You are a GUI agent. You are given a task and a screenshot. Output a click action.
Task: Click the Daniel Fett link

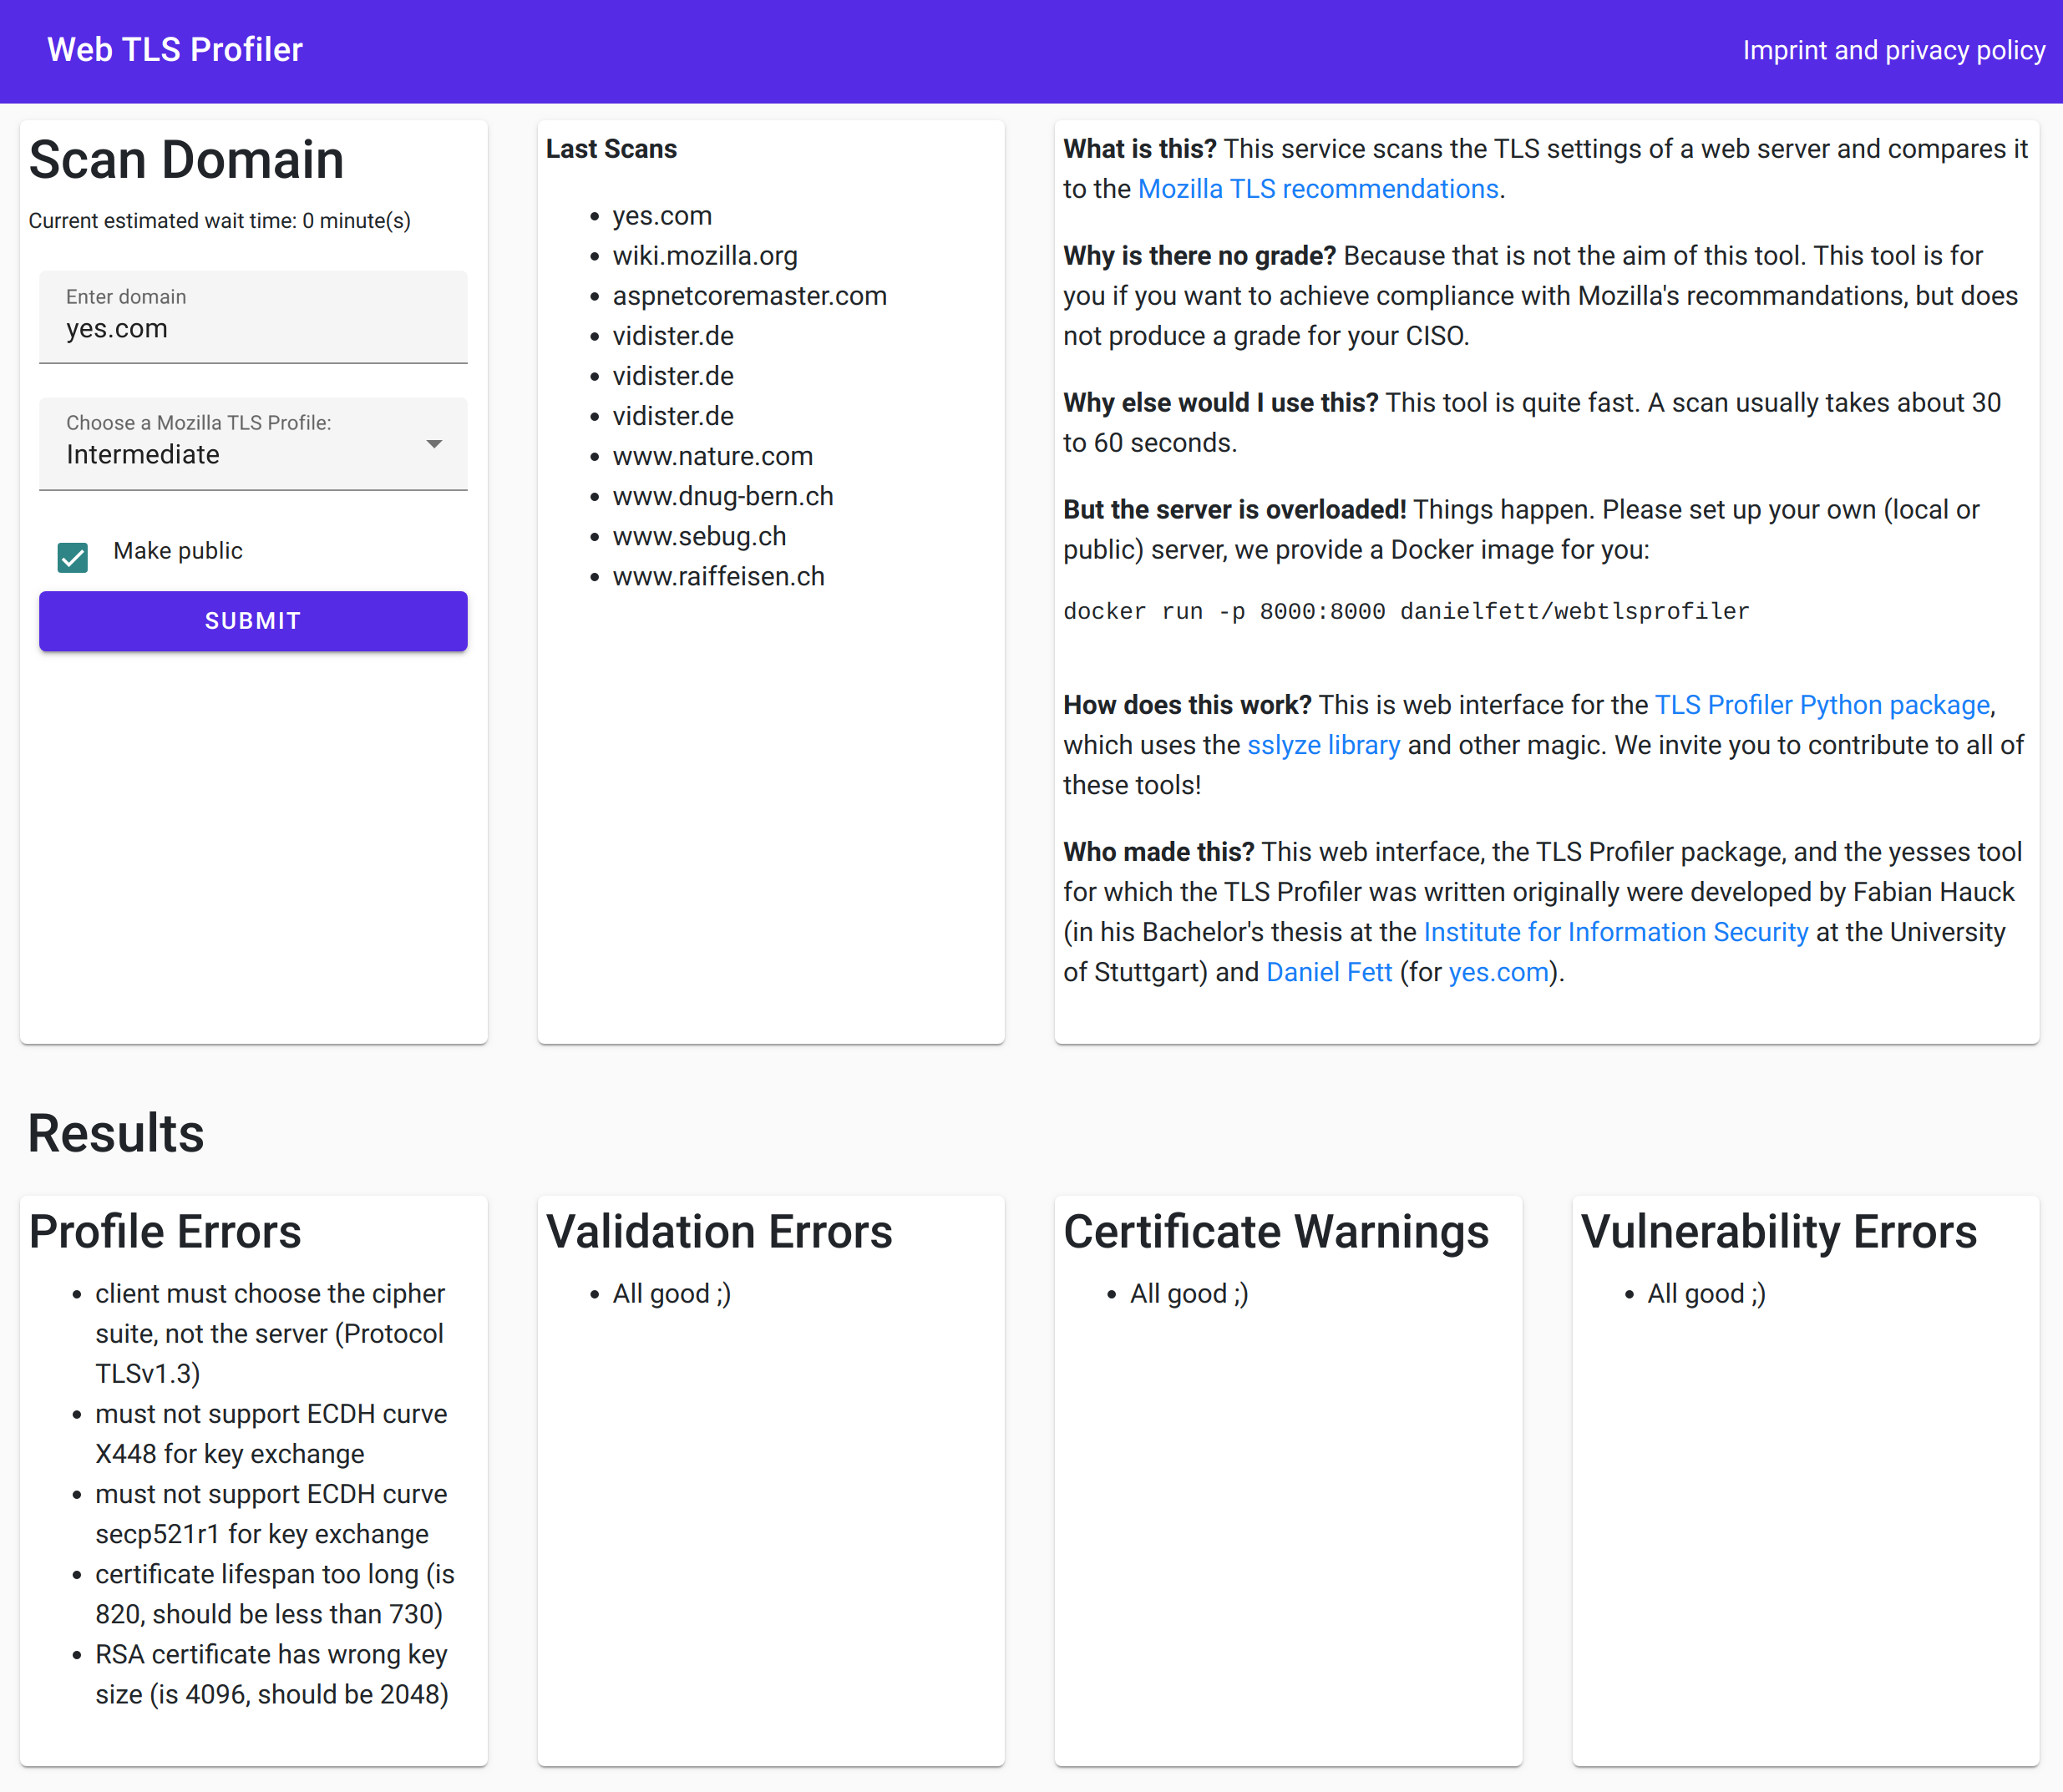[x=1328, y=972]
